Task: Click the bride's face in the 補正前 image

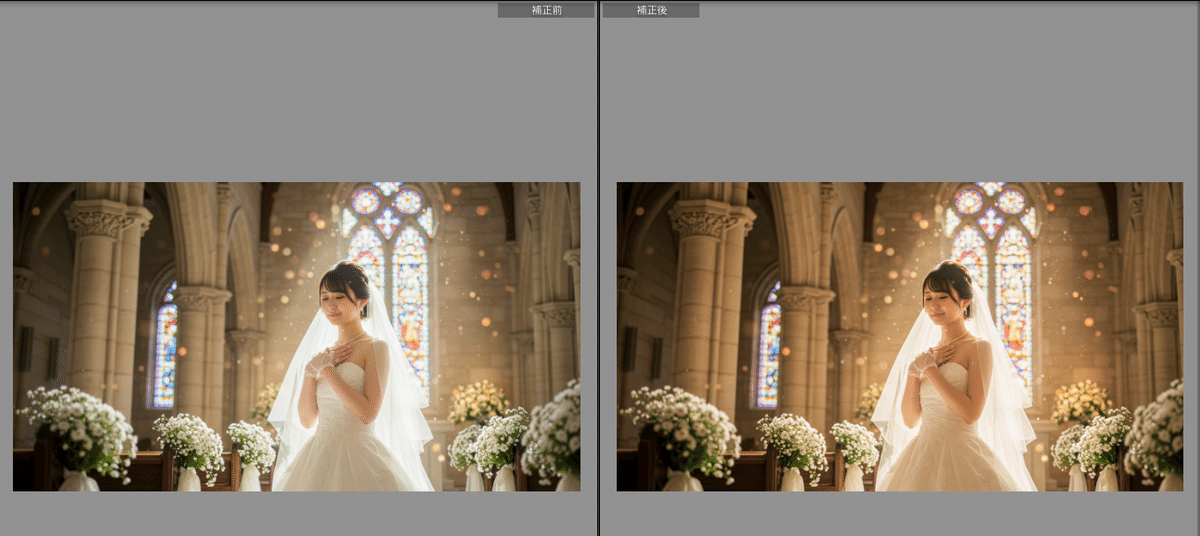Action: click(x=340, y=297)
